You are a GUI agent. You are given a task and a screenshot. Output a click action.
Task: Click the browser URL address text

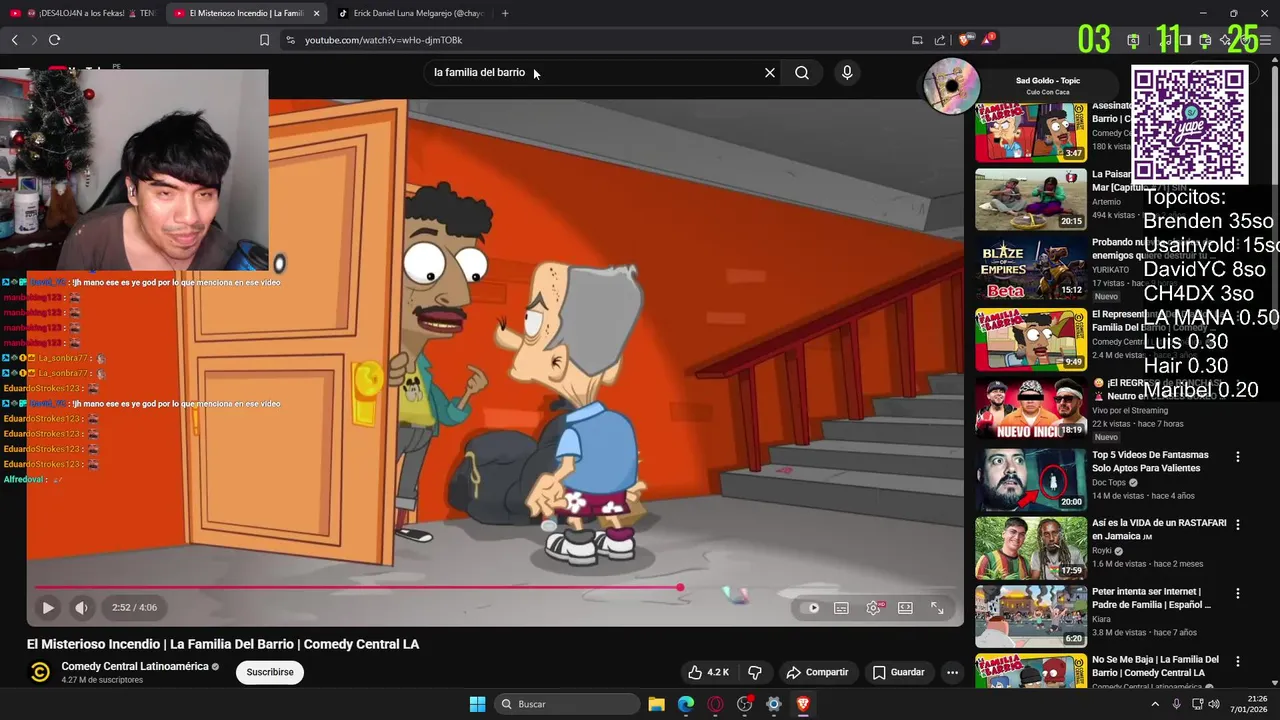click(x=383, y=40)
